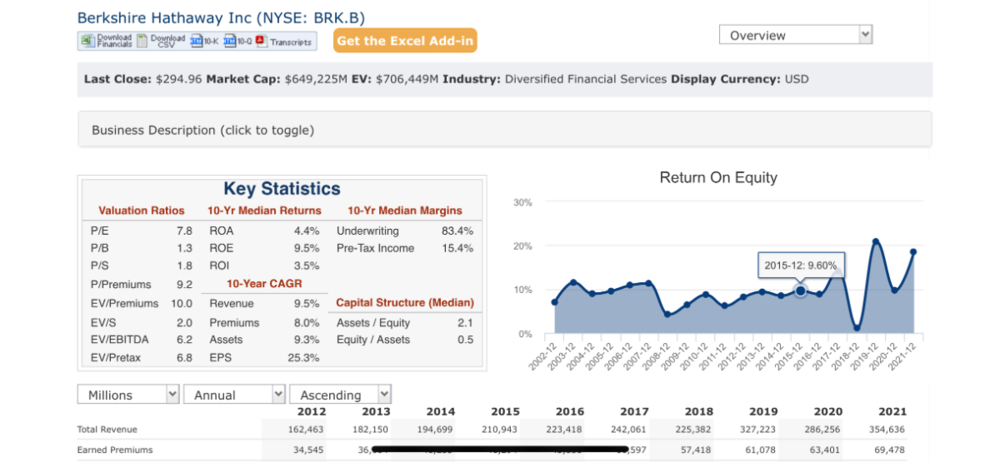The image size is (1000, 462).
Task: Click the Diversified Financial Services industry text
Action: coord(585,80)
